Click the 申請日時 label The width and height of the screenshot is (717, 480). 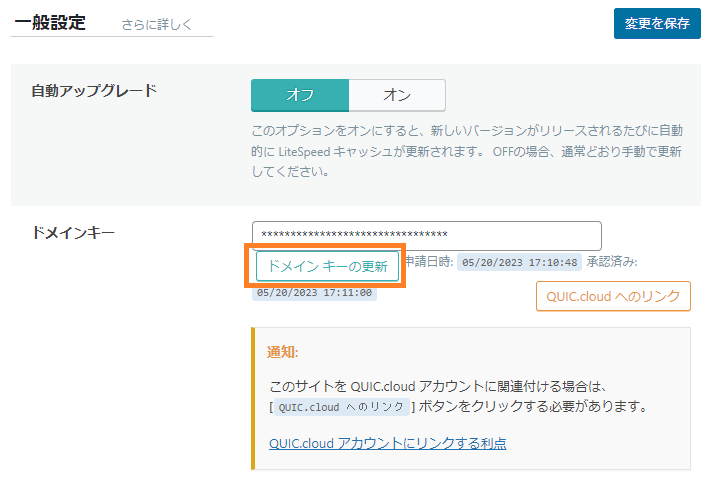tap(428, 262)
